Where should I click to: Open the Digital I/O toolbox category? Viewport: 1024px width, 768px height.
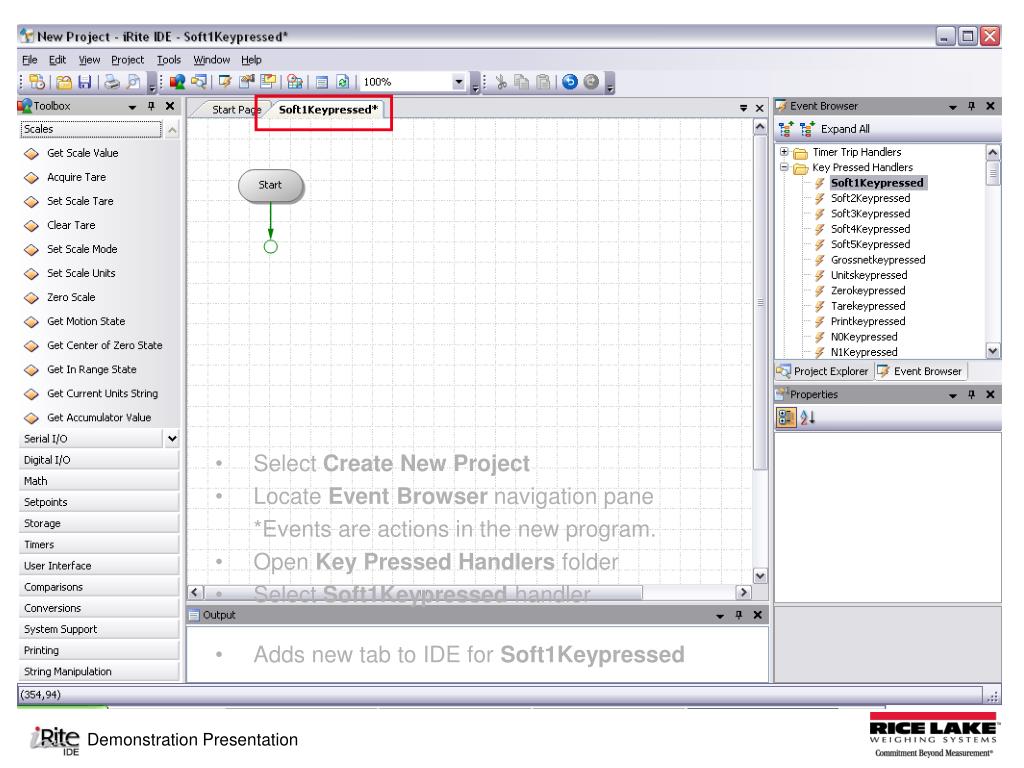pos(99,460)
